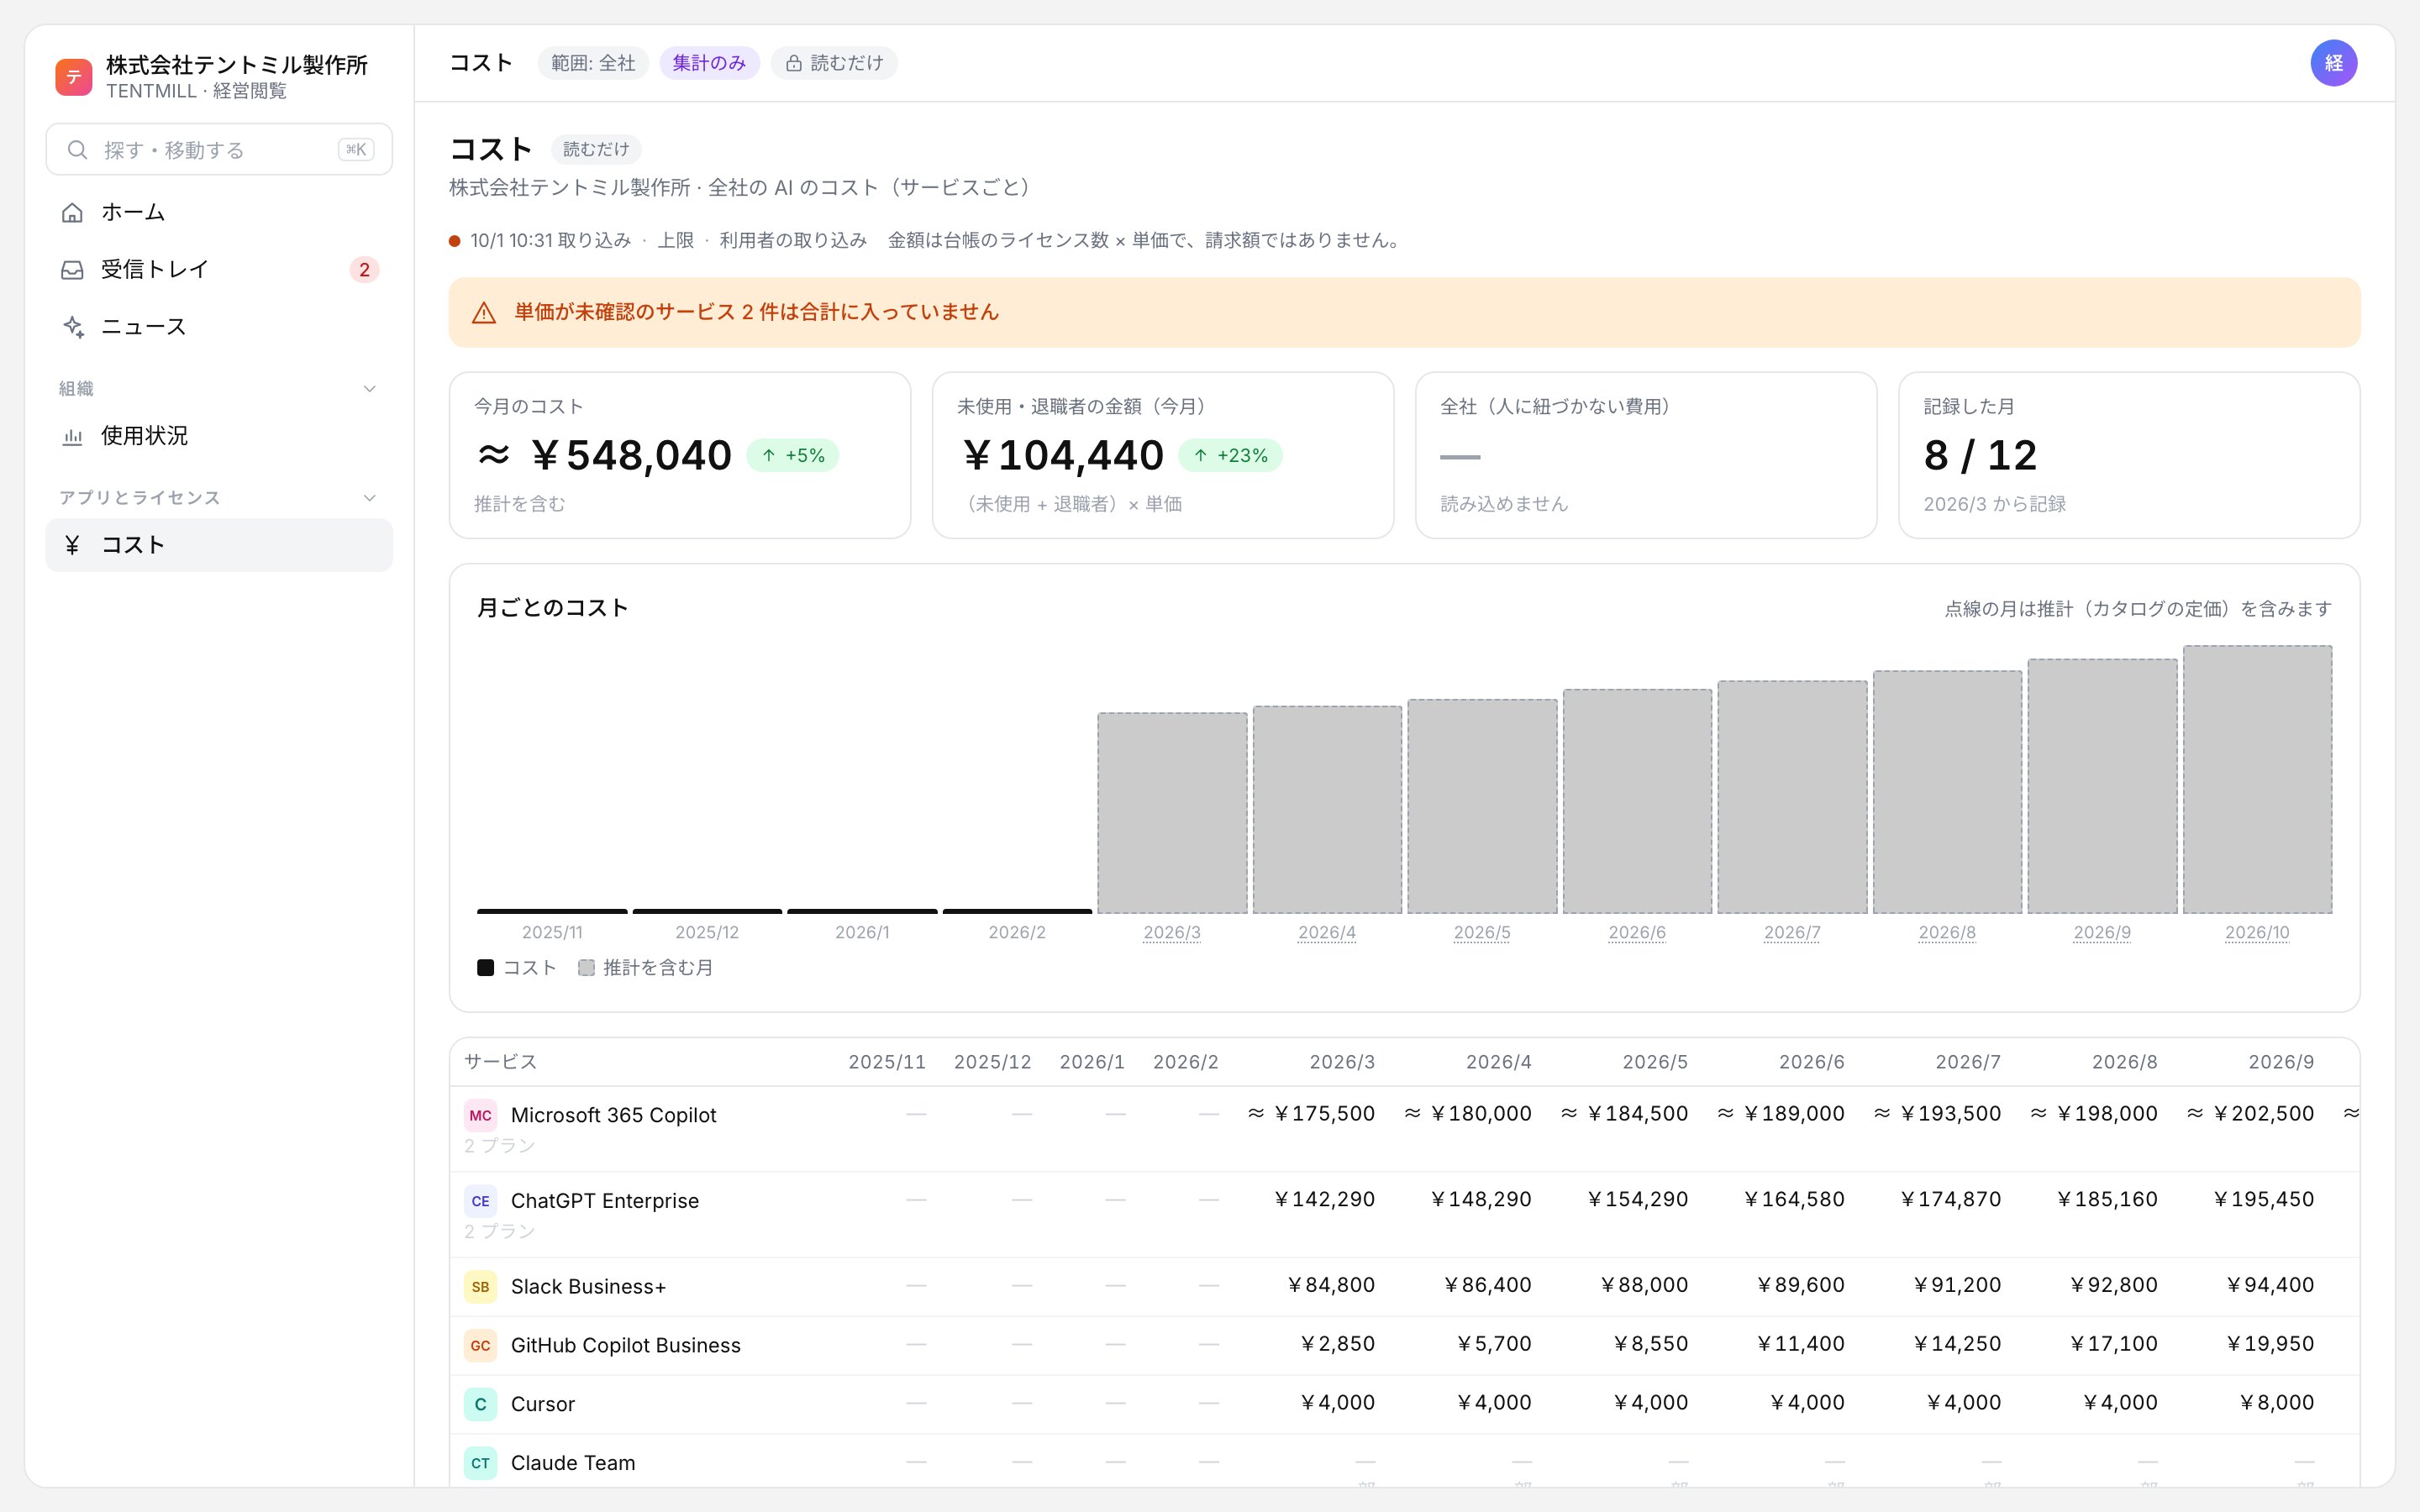
Task: Click the ニュース sparkle icon
Action: point(72,327)
